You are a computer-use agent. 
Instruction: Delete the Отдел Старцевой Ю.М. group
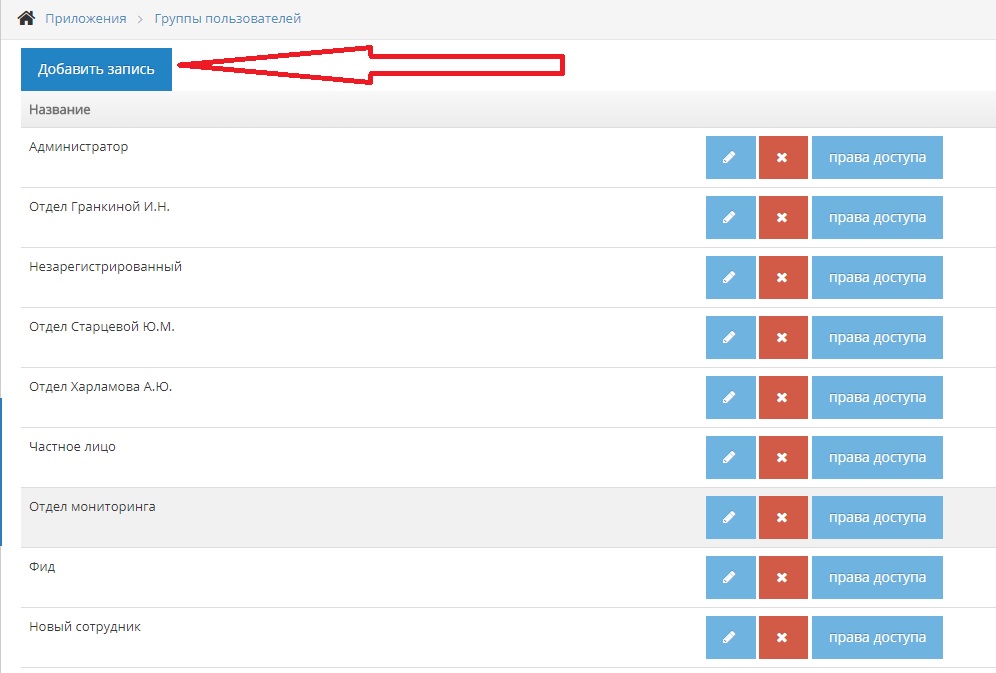point(782,338)
